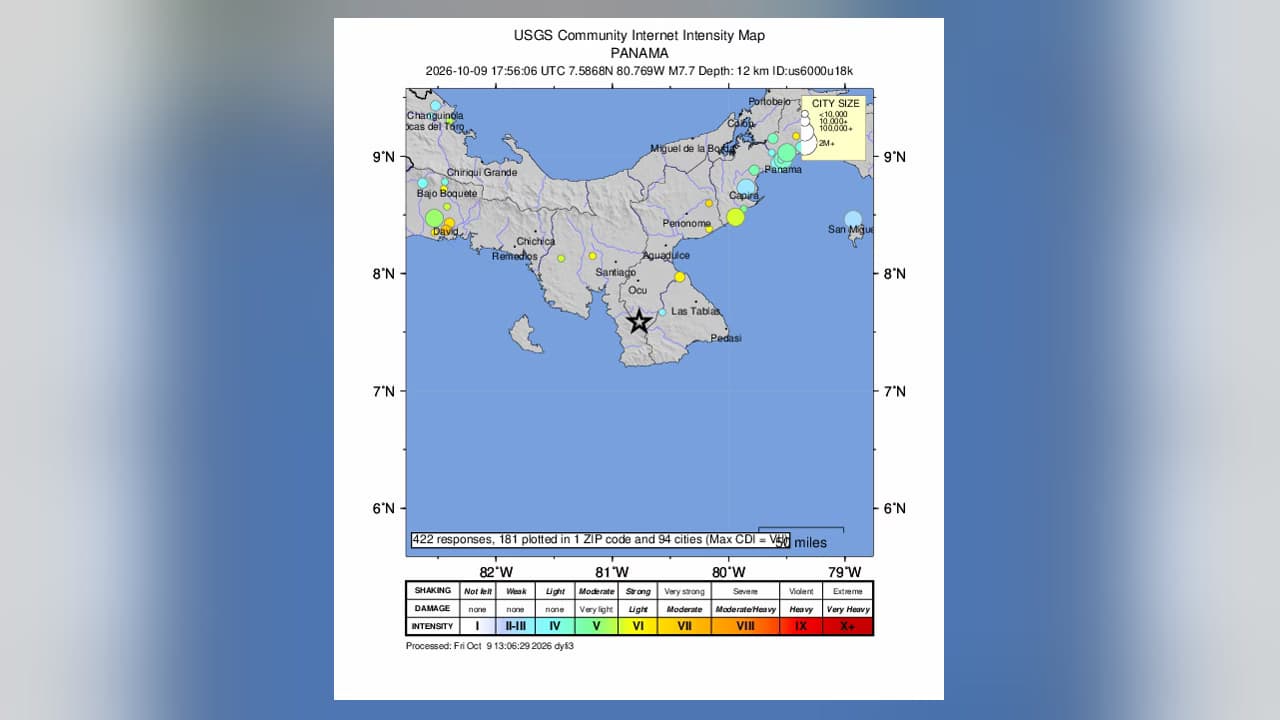The width and height of the screenshot is (1280, 720).
Task: Select the cyan circle above the Changuinola label
Action: (x=436, y=105)
